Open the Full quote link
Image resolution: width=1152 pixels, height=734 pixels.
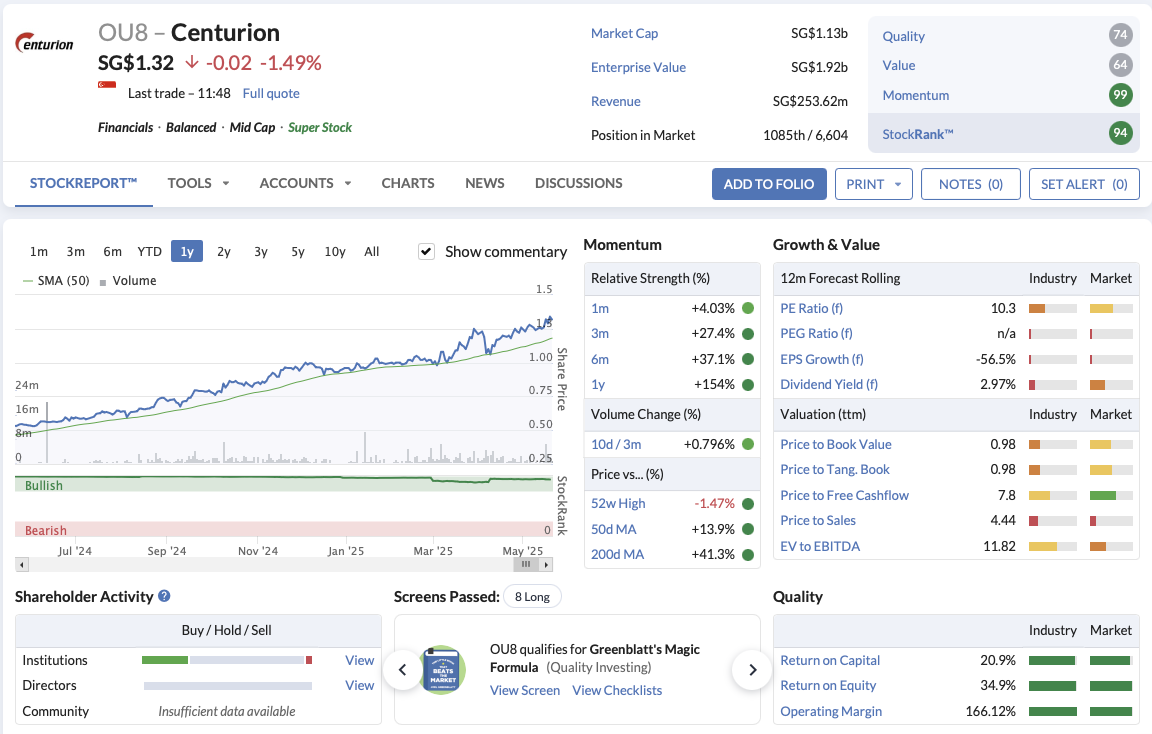[x=271, y=93]
